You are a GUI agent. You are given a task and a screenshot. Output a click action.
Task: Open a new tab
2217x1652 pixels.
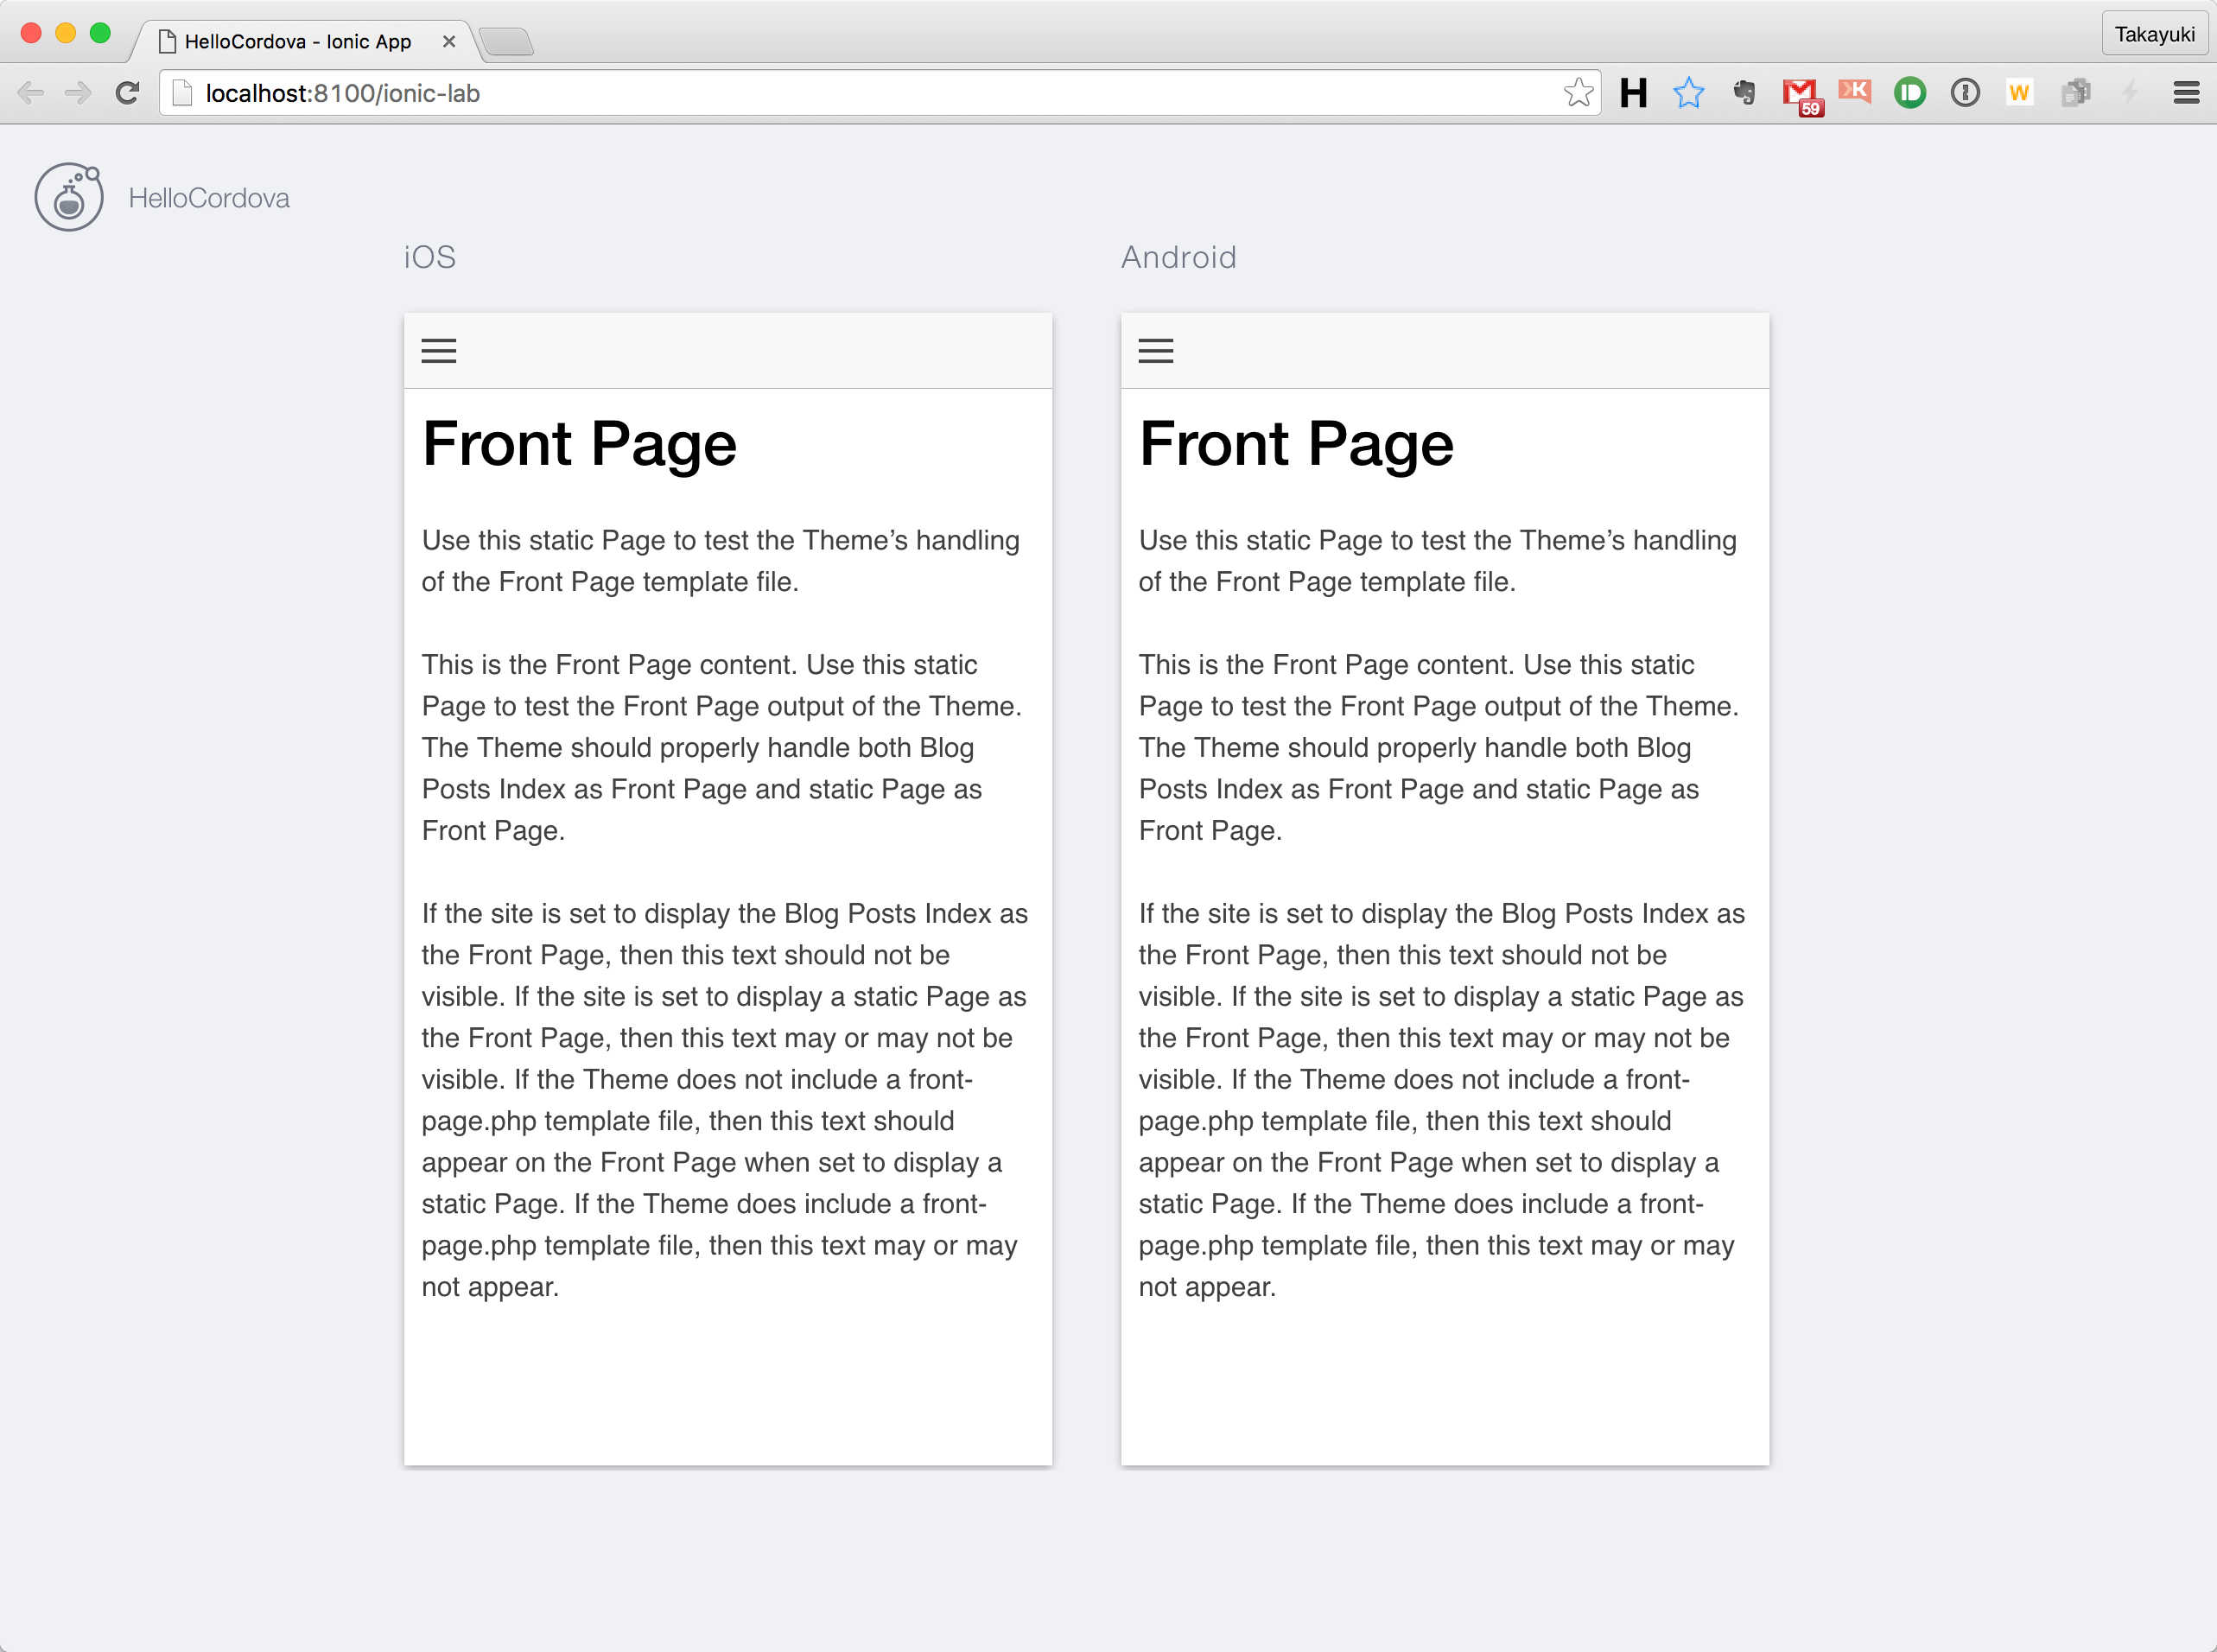click(x=506, y=41)
